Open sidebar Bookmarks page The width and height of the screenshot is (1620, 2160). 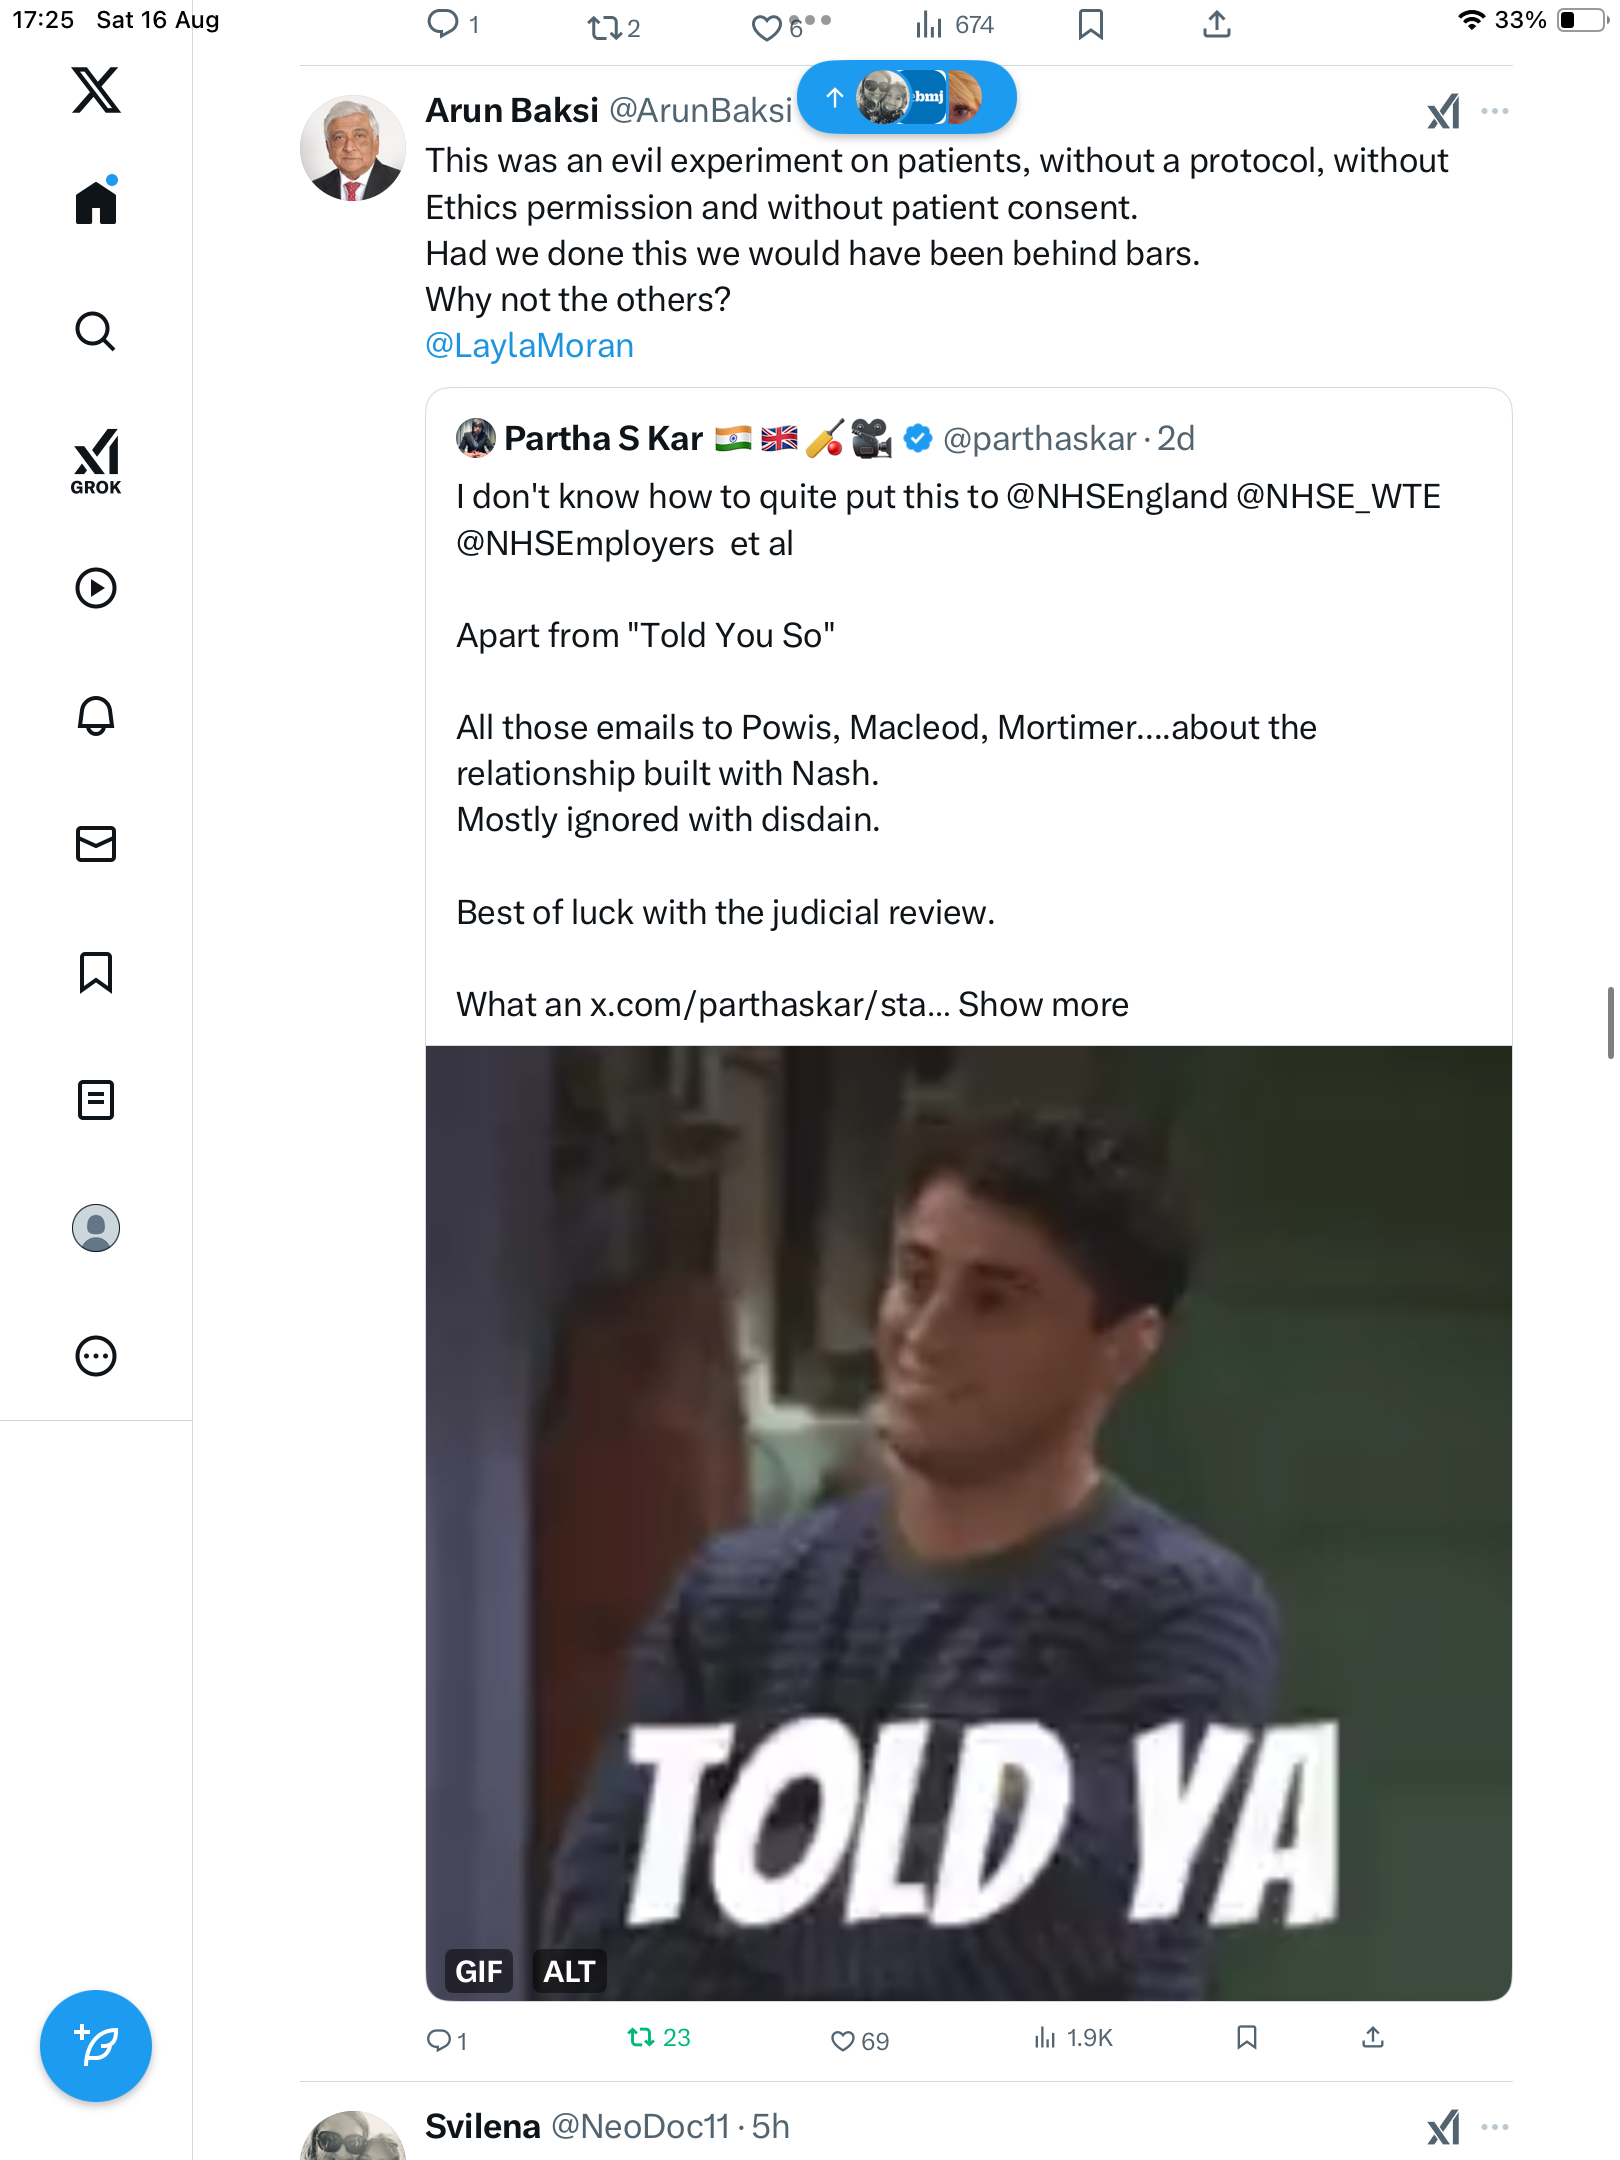[x=96, y=972]
